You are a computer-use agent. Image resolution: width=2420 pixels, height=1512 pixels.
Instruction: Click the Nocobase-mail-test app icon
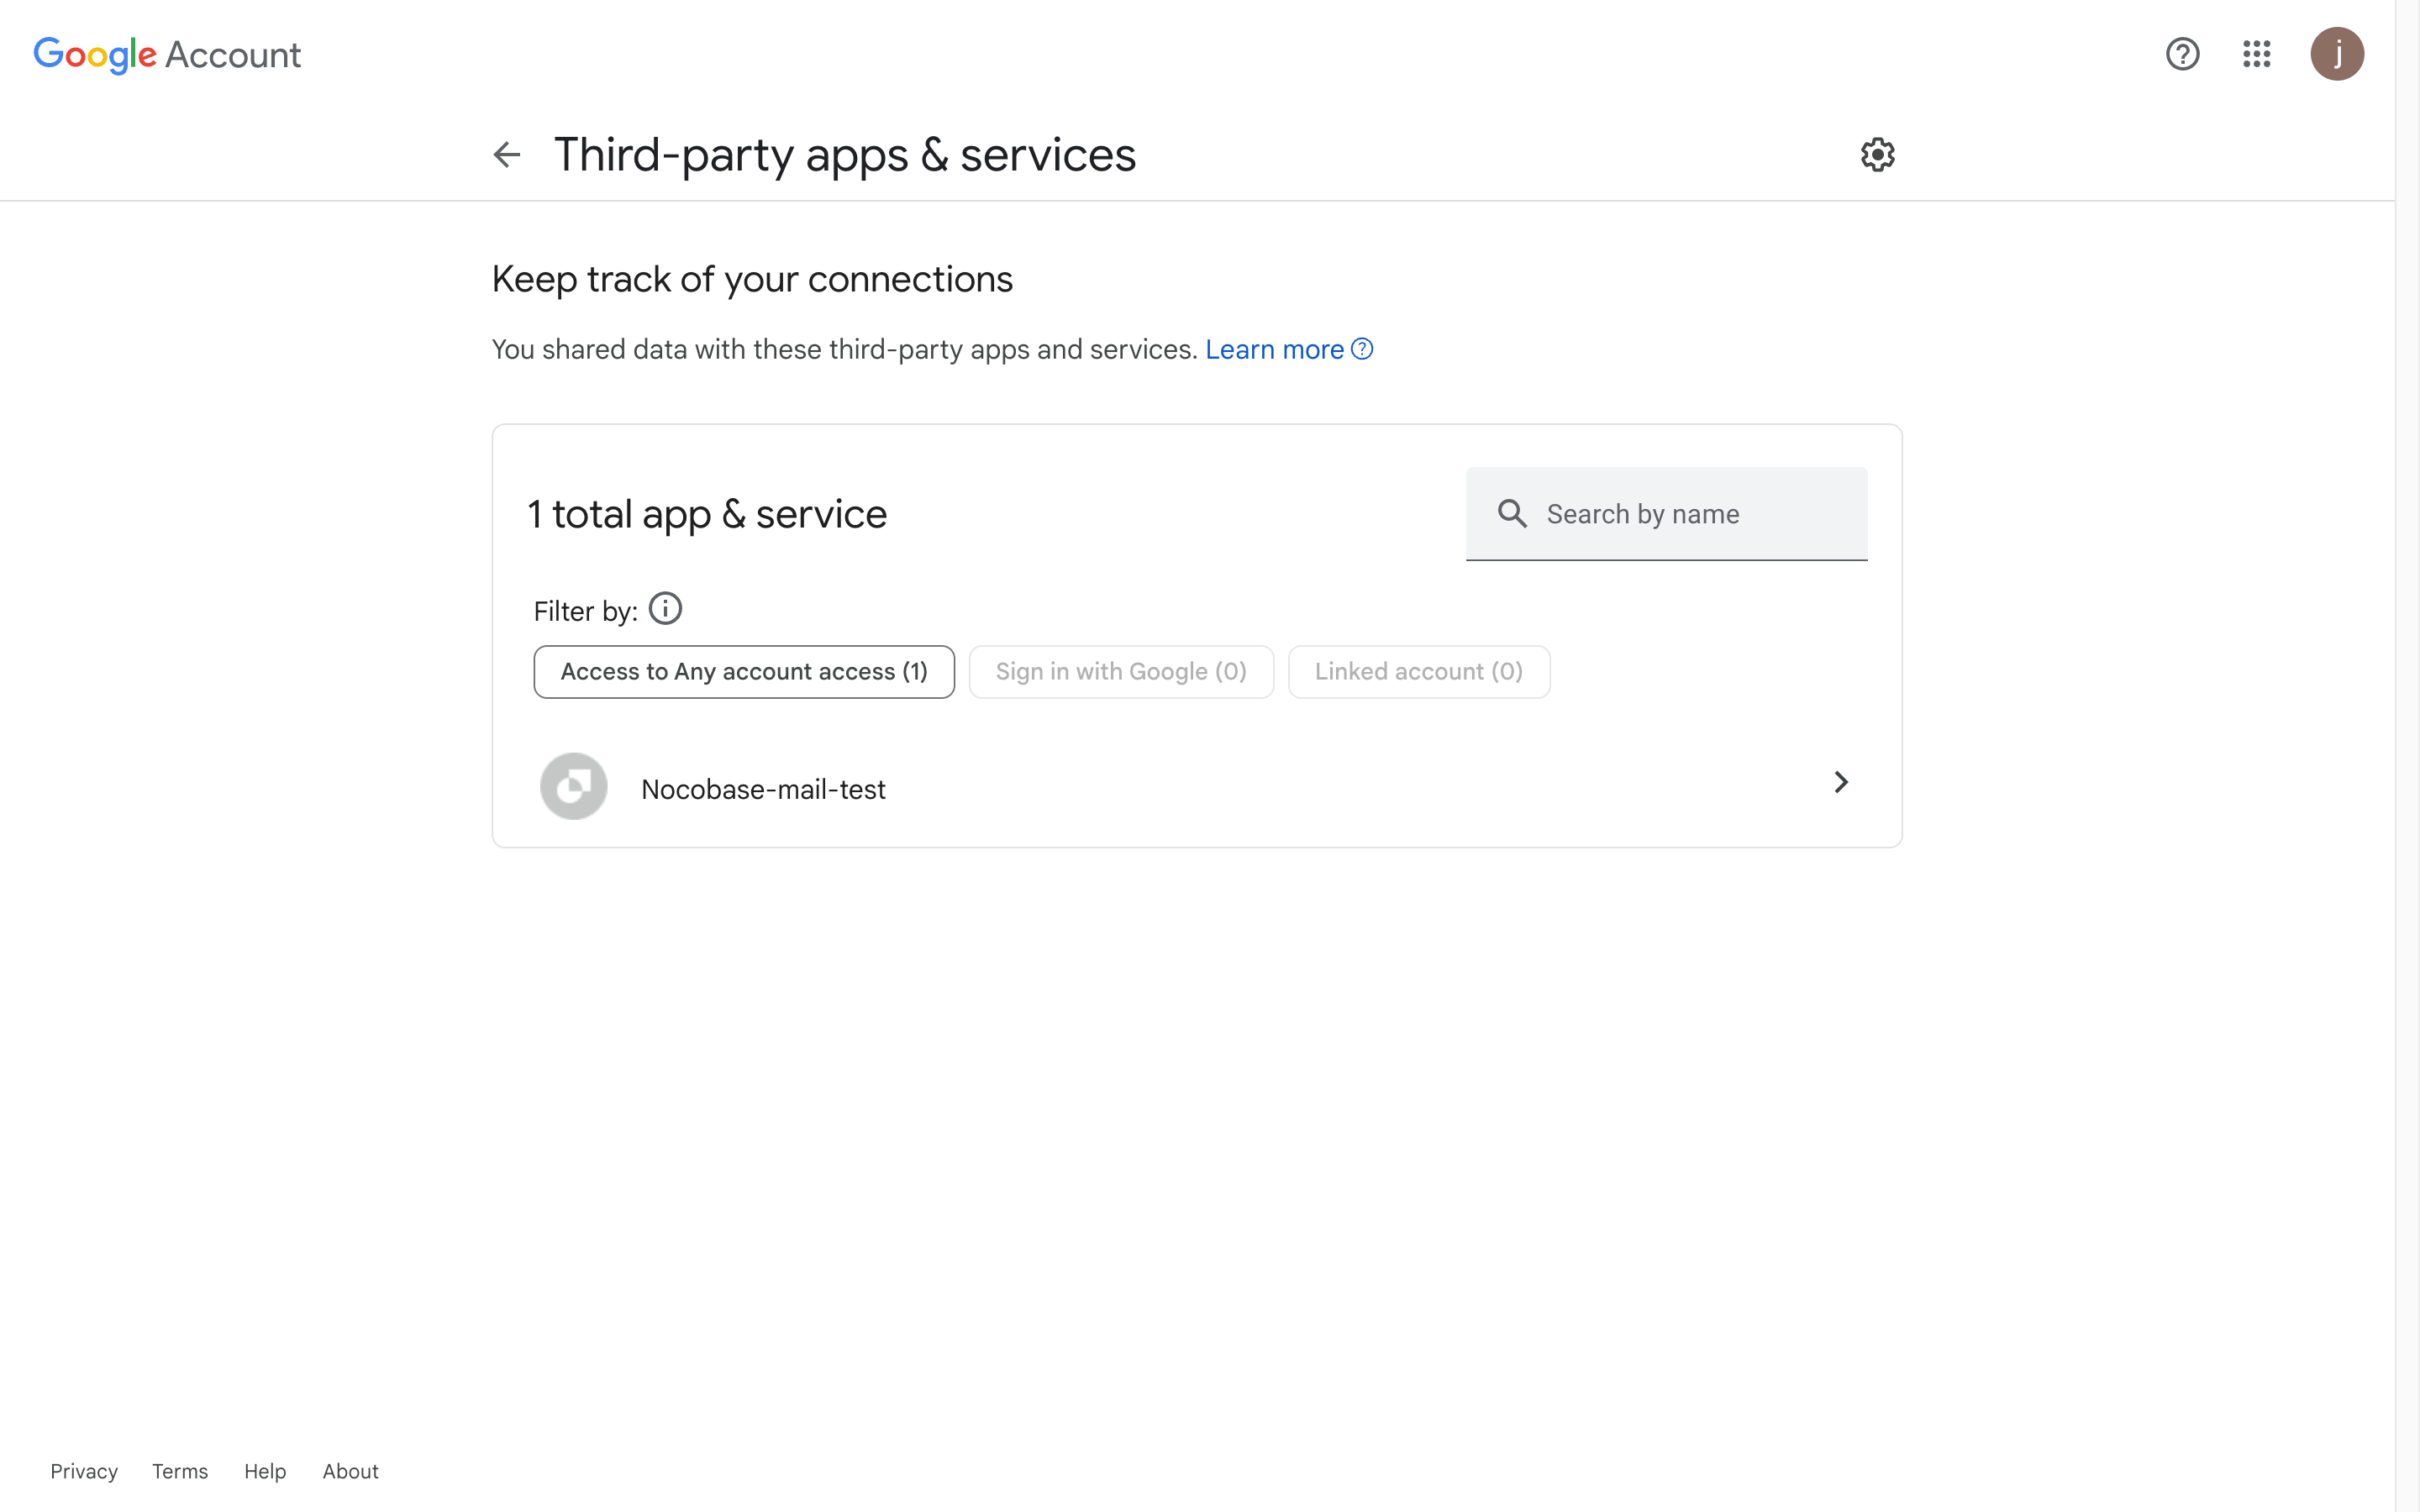click(x=574, y=787)
